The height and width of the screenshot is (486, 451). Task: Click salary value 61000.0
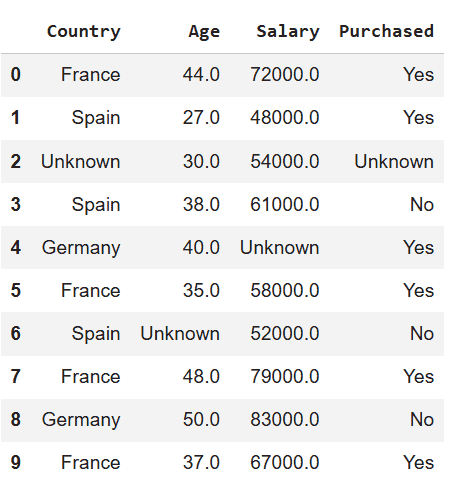[285, 204]
